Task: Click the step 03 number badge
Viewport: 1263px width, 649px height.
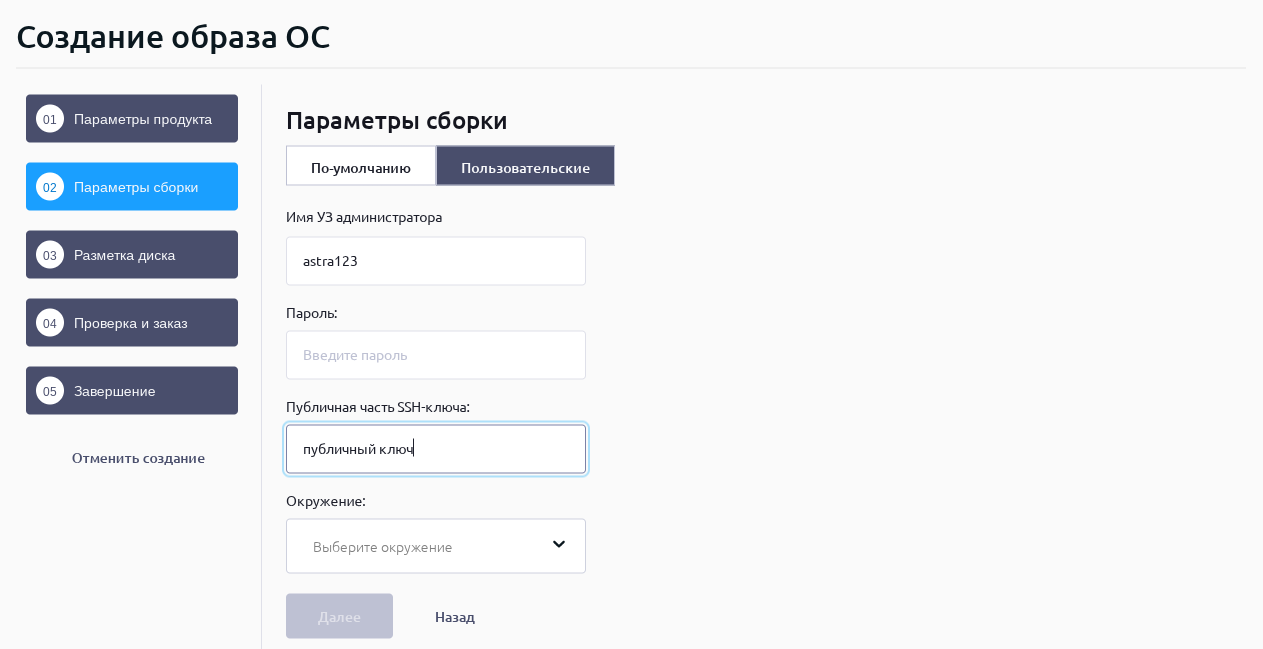Action: coord(50,255)
